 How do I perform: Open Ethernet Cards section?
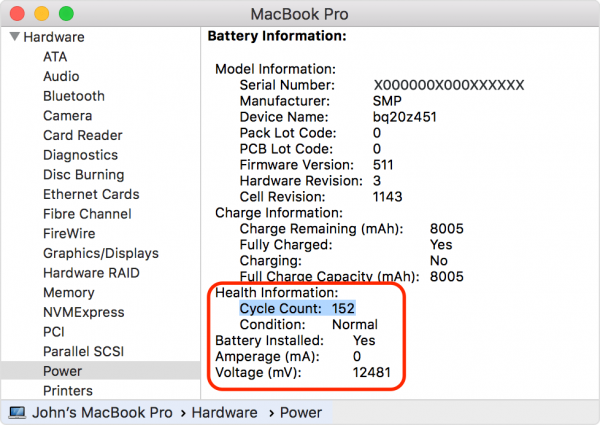pos(91,194)
